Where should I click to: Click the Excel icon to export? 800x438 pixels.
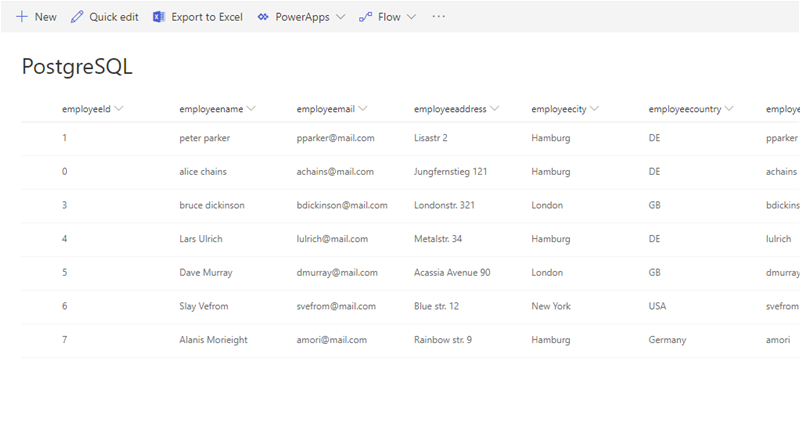pos(159,17)
